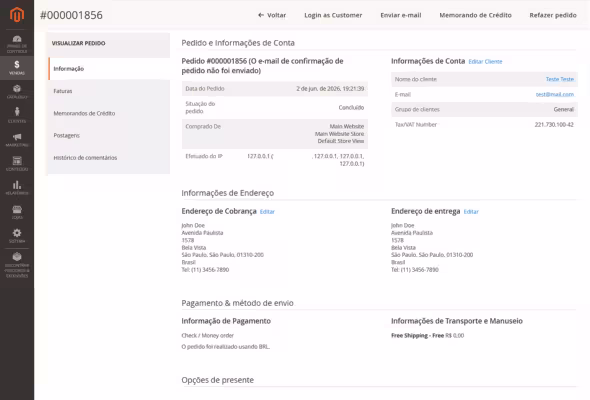Viewport: 590px width, 400px height.
Task: Click Login as Customer button
Action: tap(333, 15)
